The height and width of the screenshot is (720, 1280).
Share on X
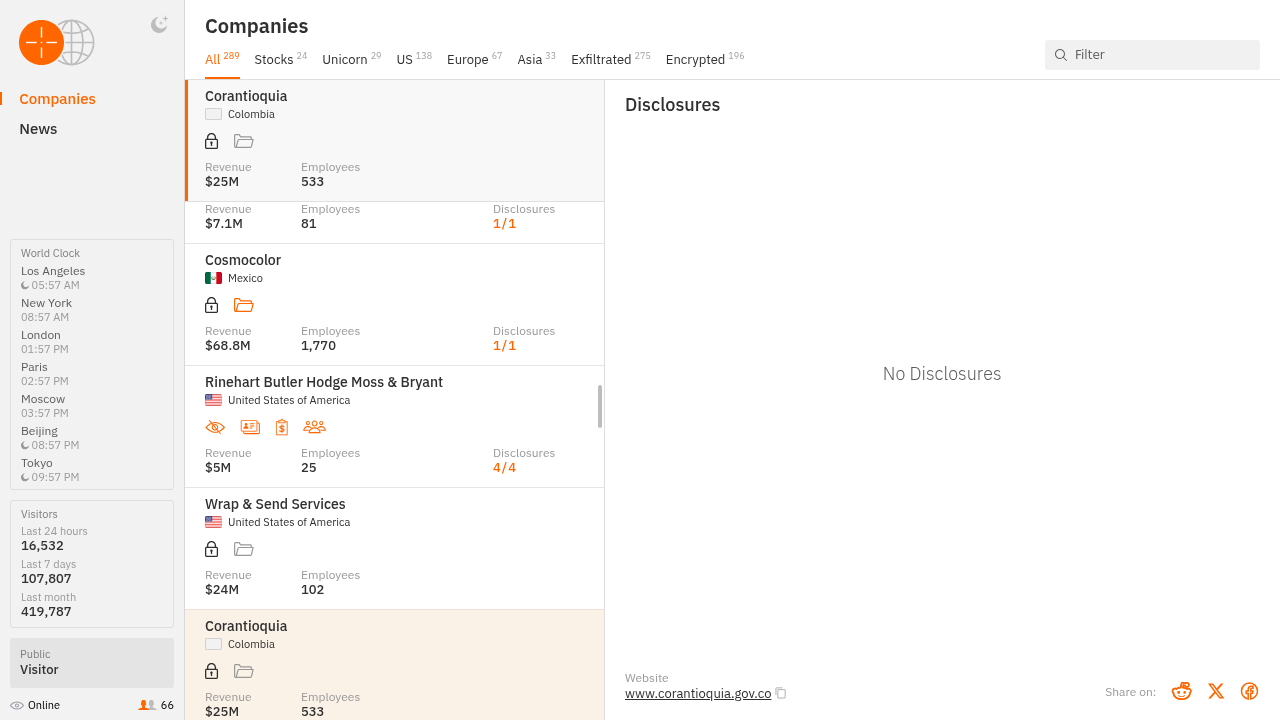[1216, 691]
